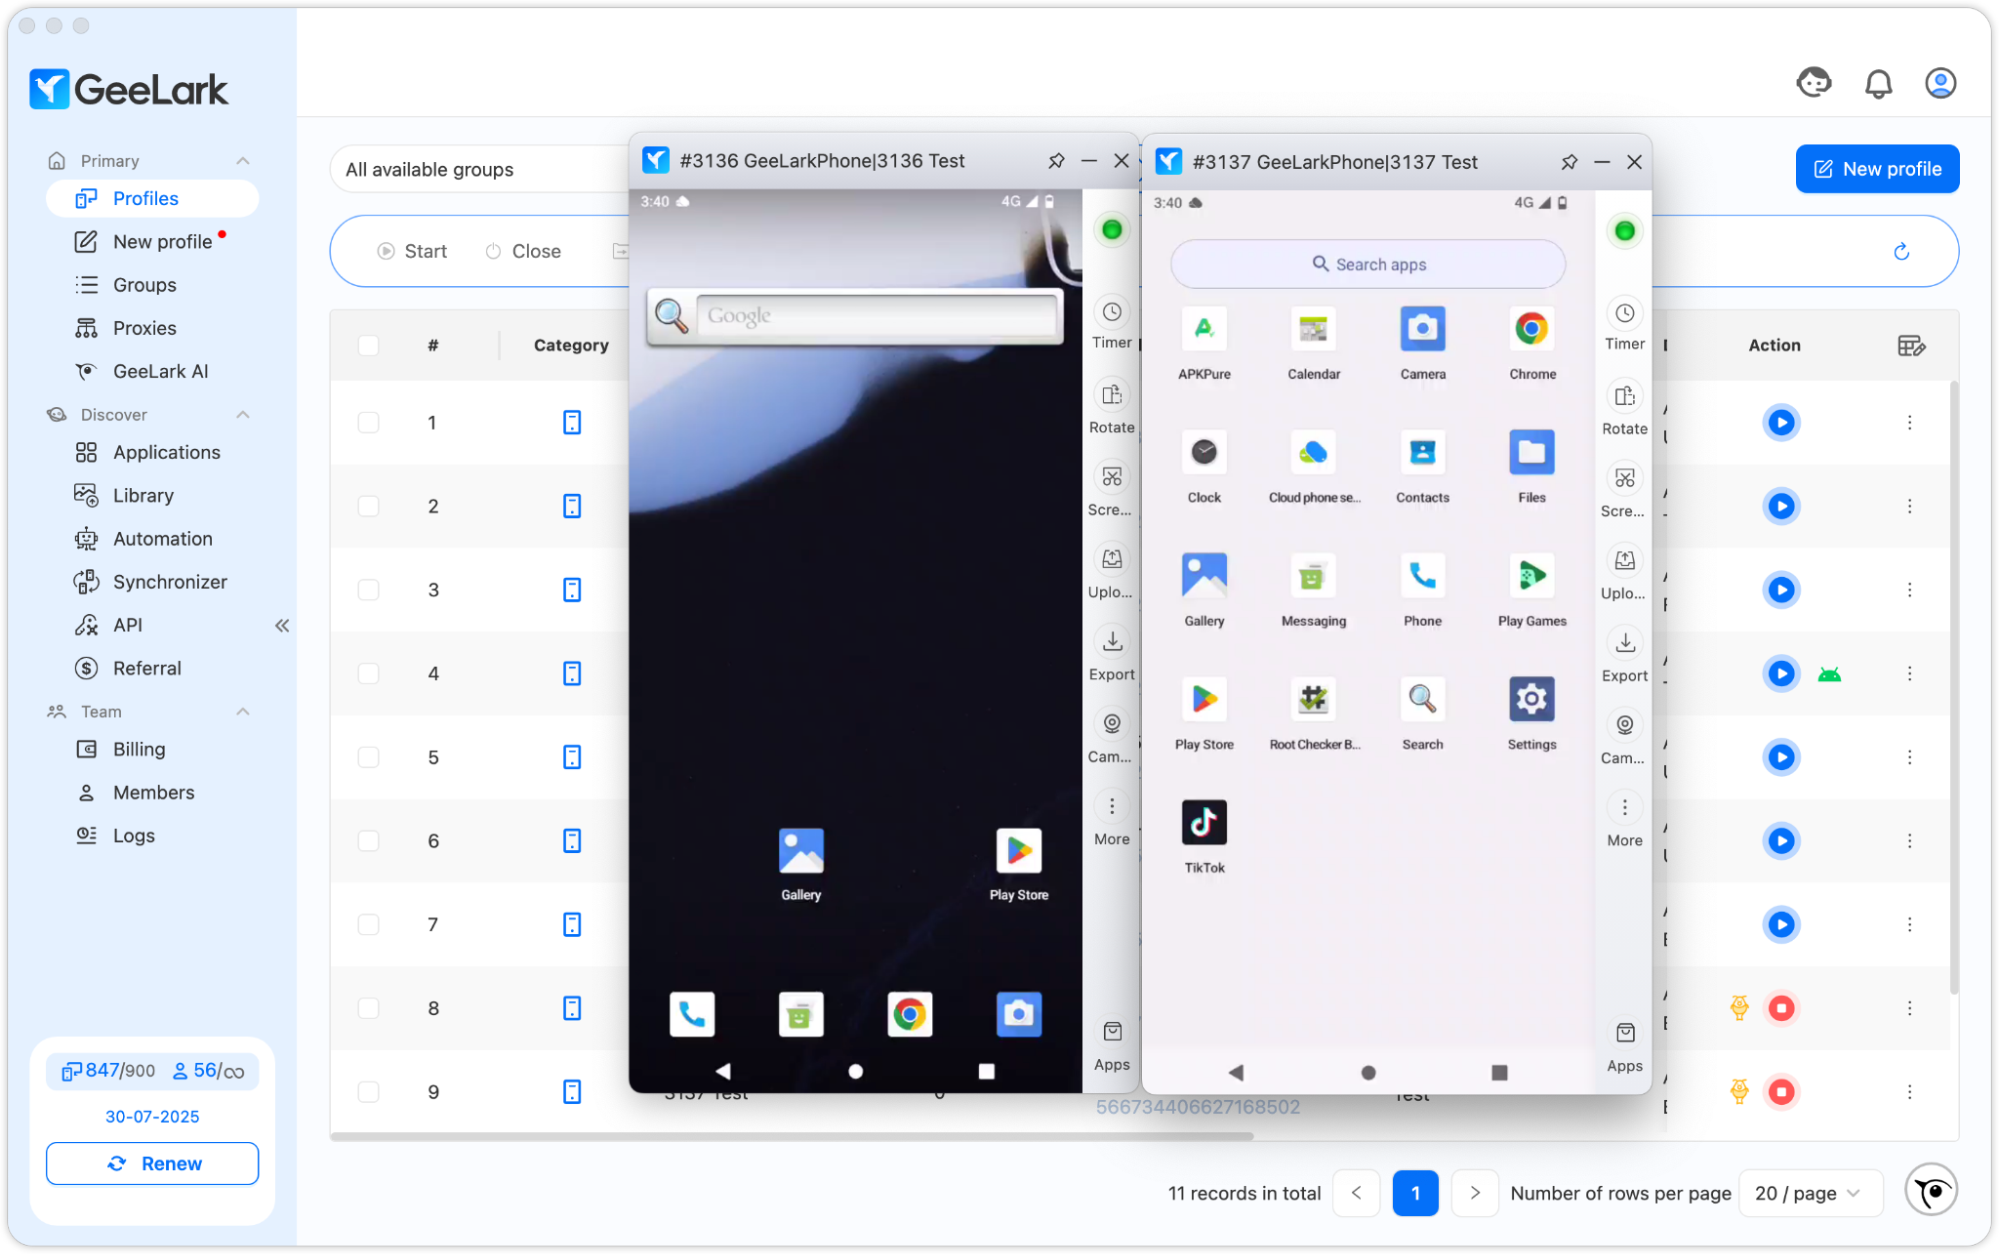Check the box for row 1
This screenshot has width=1999, height=1255.
pyautogui.click(x=368, y=422)
